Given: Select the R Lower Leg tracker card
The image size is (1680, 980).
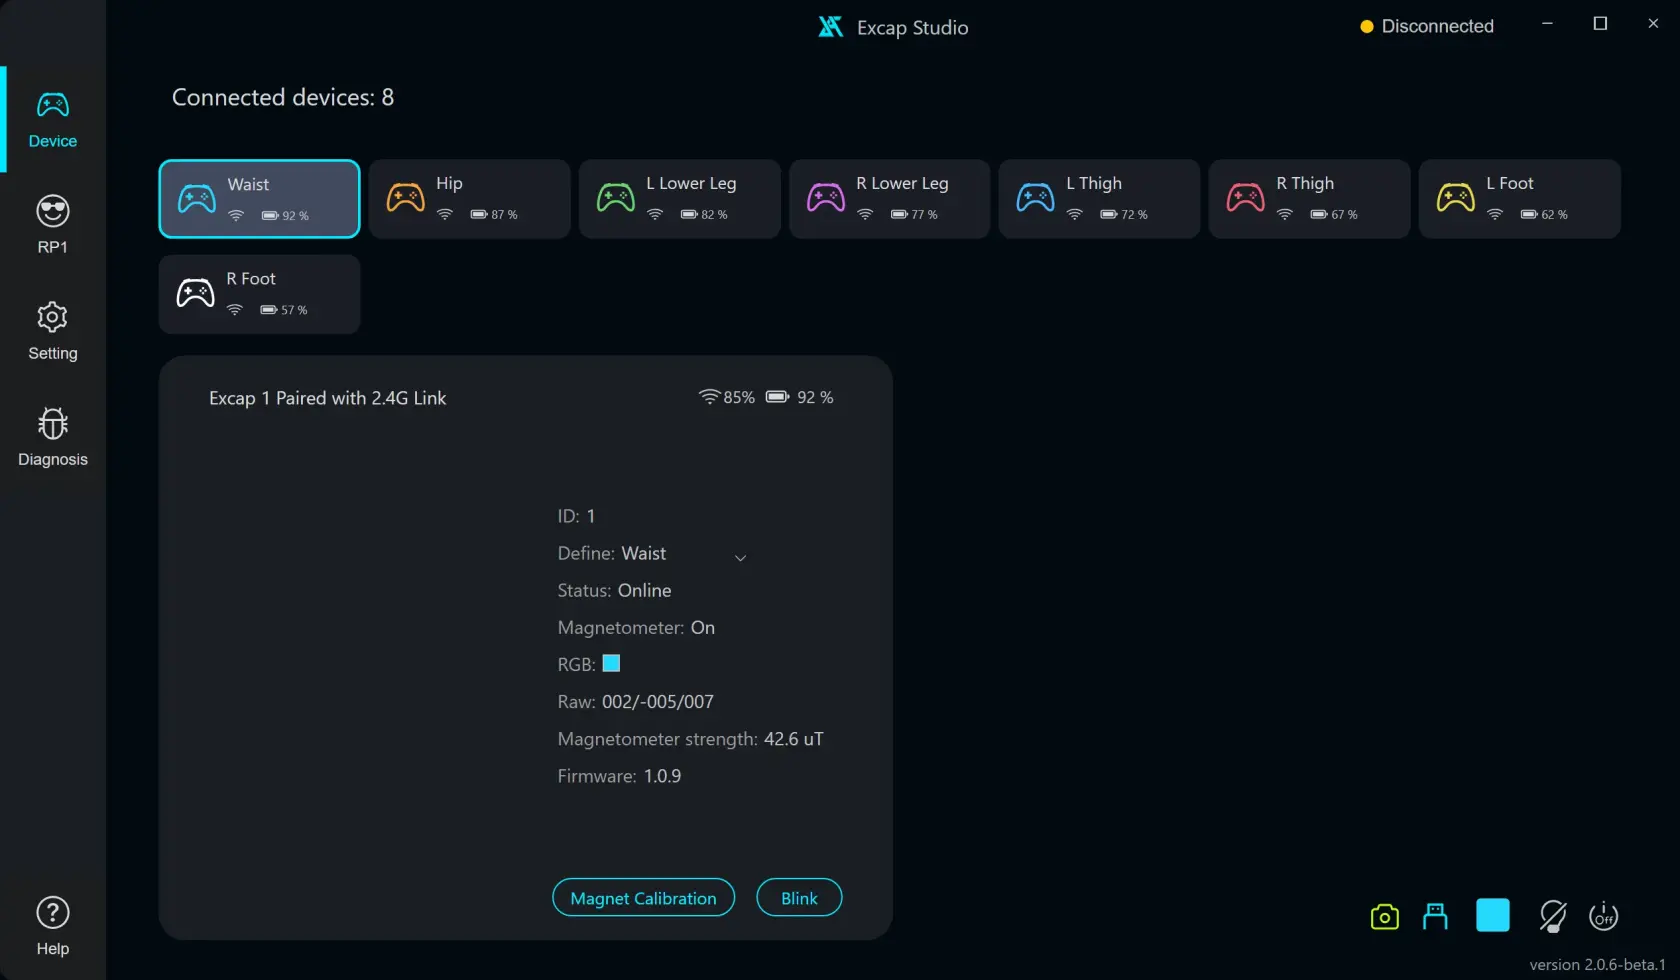Looking at the screenshot, I should pos(889,199).
